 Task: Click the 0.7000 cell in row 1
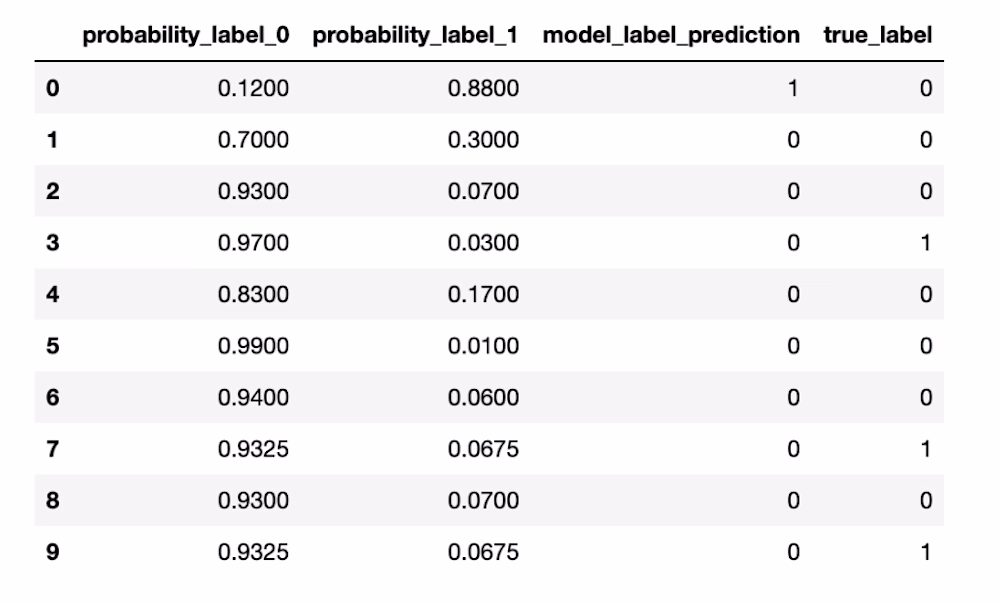253,140
